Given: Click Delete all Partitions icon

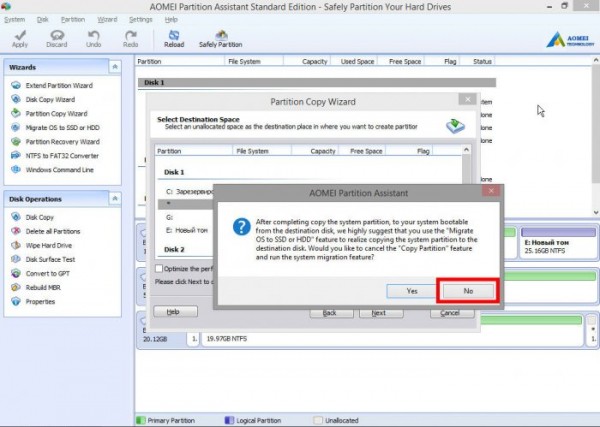Looking at the screenshot, I should pyautogui.click(x=16, y=231).
